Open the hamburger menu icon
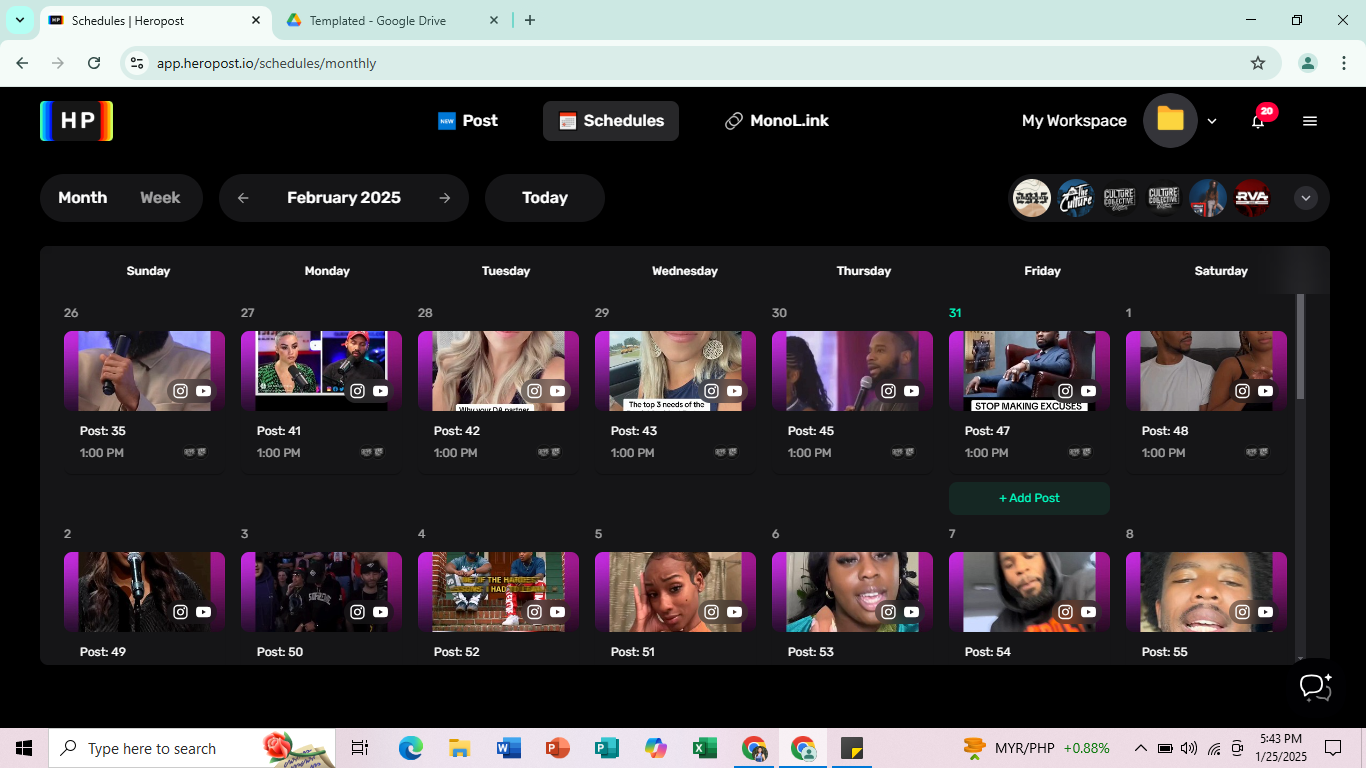The height and width of the screenshot is (768, 1366). (1310, 121)
